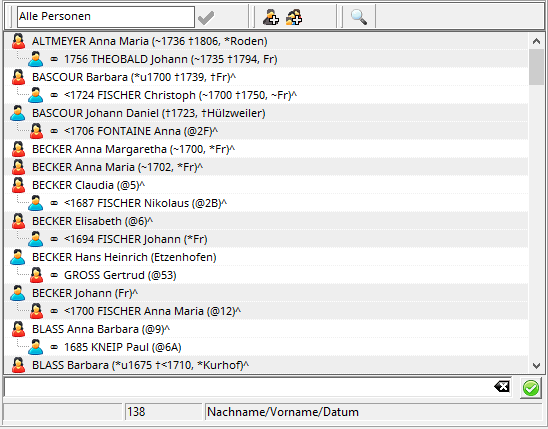This screenshot has height=429, width=548.
Task: Click the female icon of ALTMEYER Anna Maria
Action: pyautogui.click(x=18, y=41)
